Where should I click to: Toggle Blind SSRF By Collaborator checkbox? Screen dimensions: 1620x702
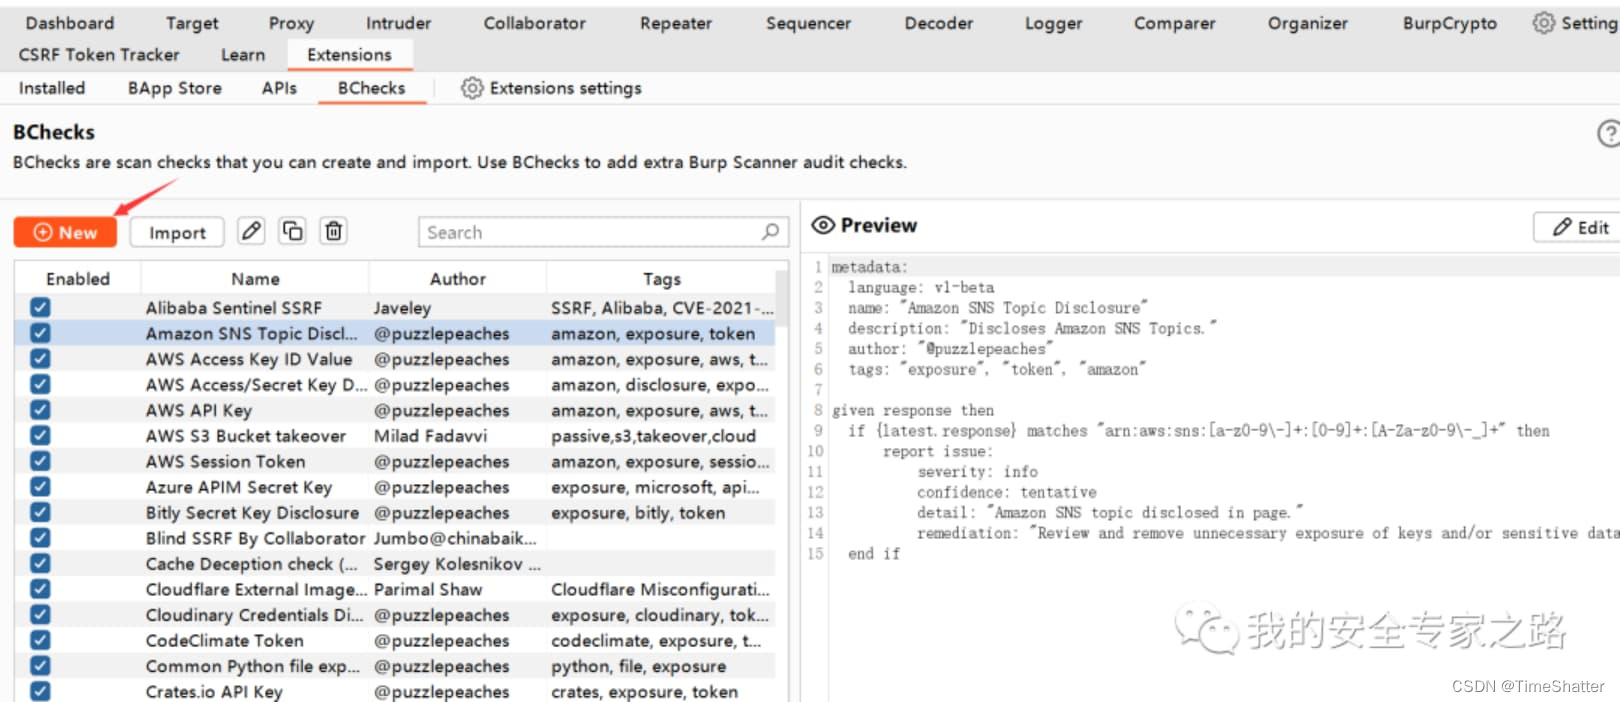tap(40, 538)
